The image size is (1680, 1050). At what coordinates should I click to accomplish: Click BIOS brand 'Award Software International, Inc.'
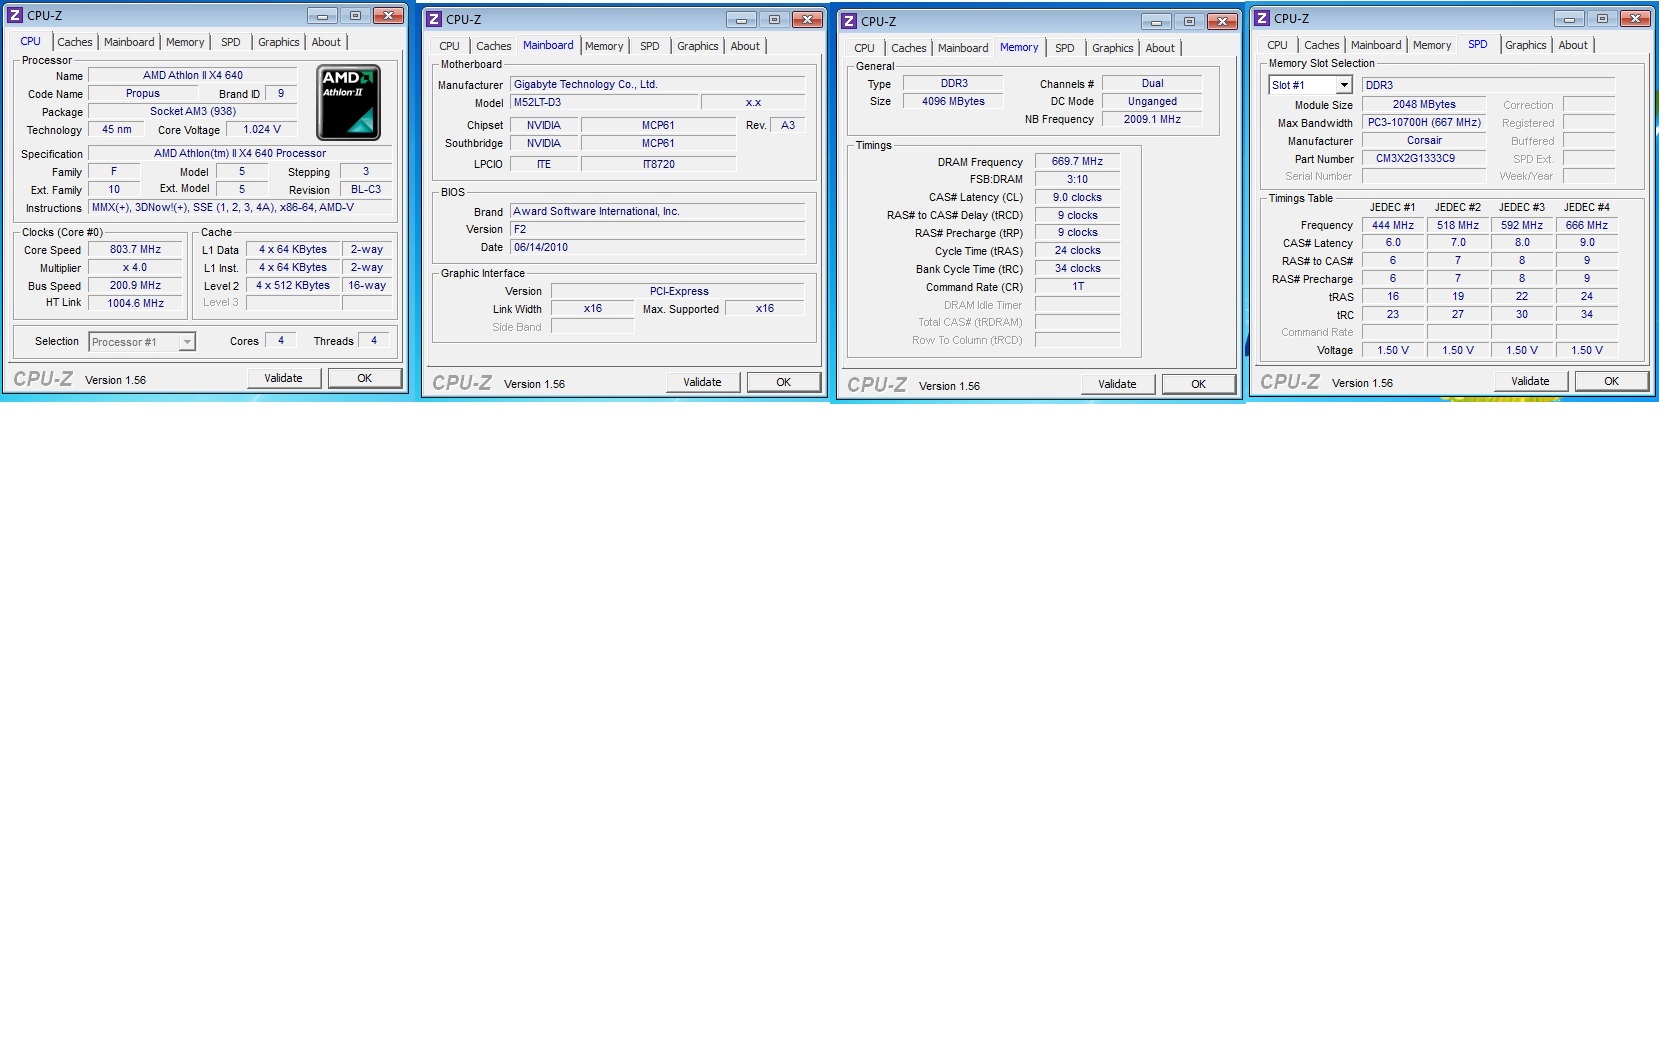click(x=657, y=211)
